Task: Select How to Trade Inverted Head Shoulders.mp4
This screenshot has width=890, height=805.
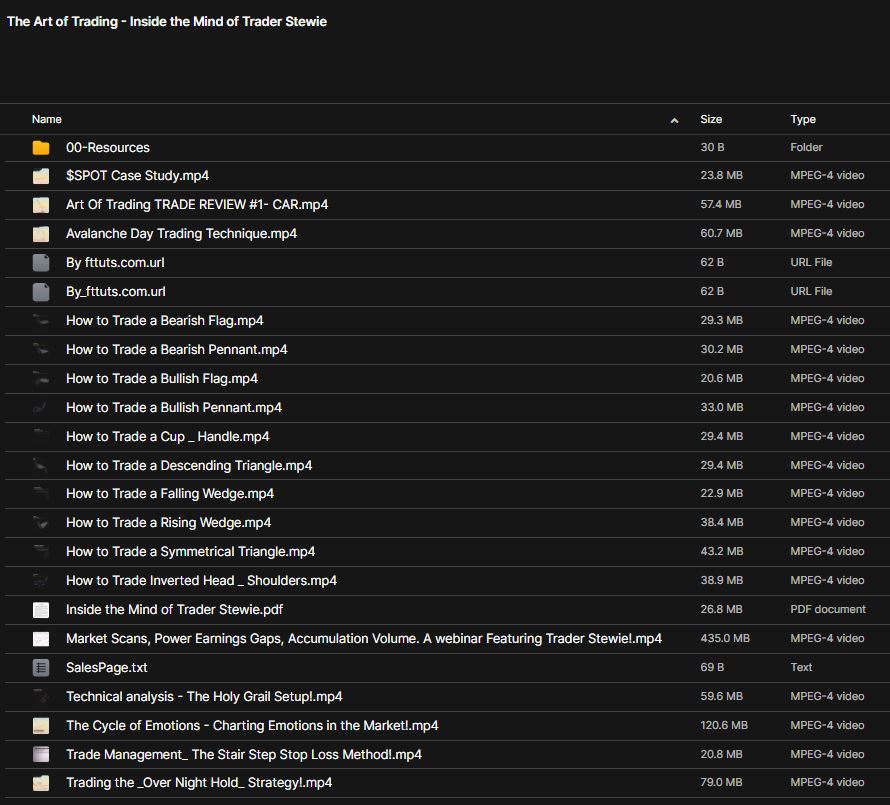Action: pyautogui.click(x=201, y=580)
